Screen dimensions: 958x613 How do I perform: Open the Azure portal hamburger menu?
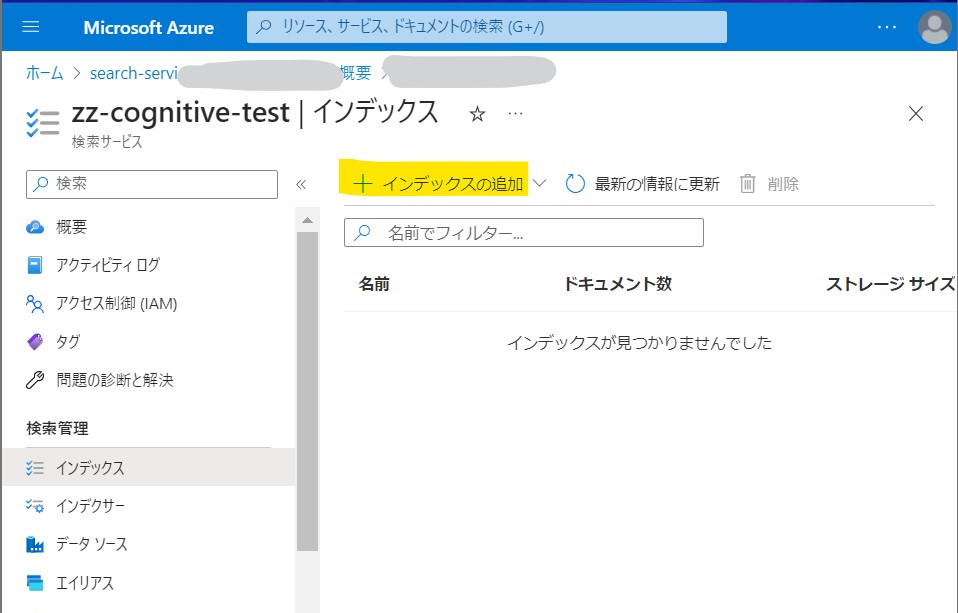click(31, 27)
